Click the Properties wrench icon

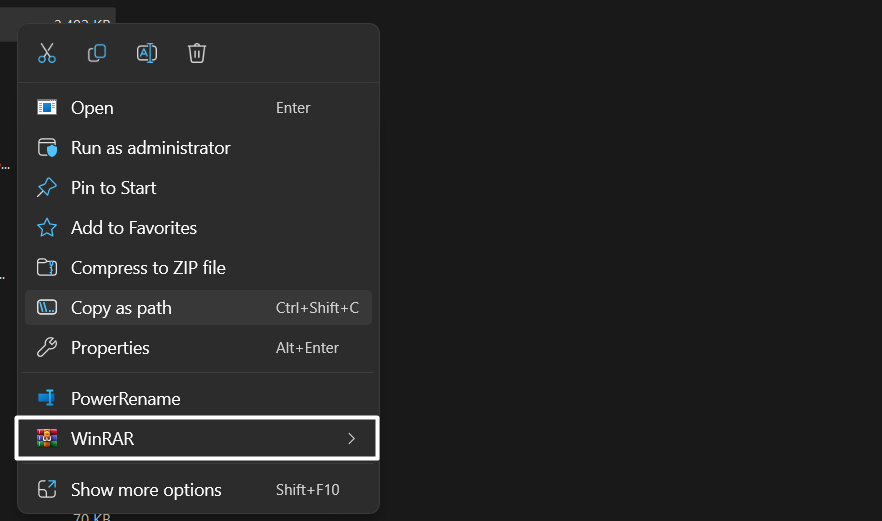click(x=47, y=348)
